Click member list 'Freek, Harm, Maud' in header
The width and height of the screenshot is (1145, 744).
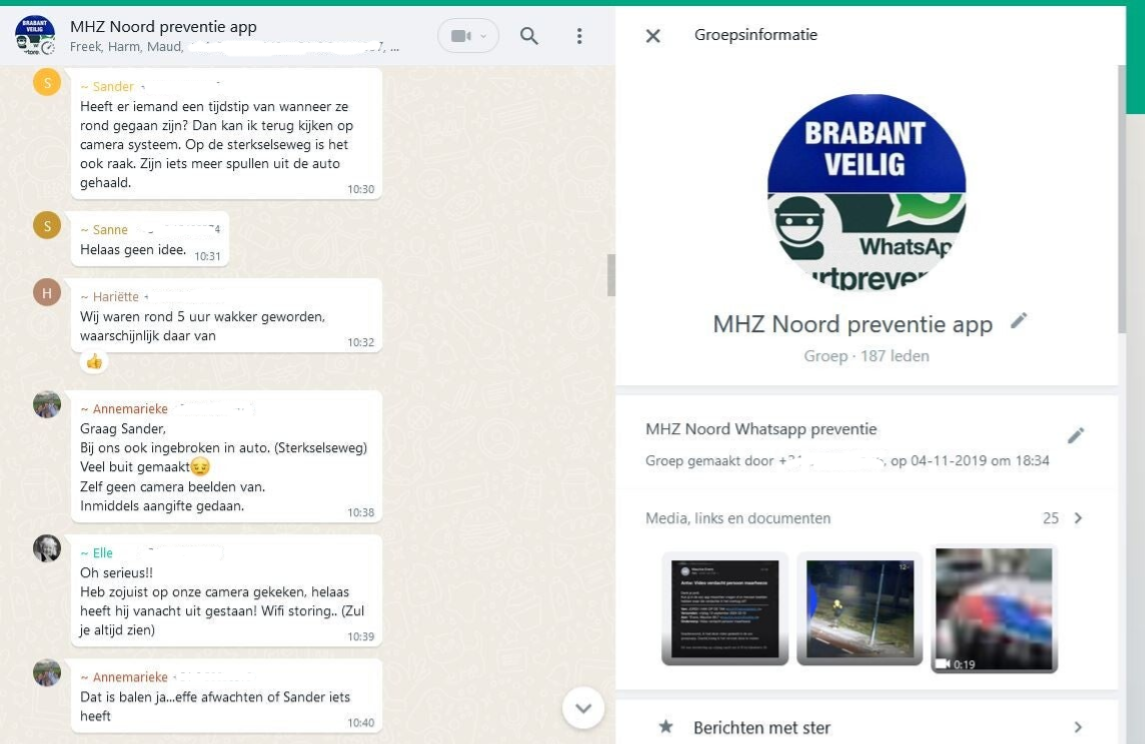[x=126, y=47]
